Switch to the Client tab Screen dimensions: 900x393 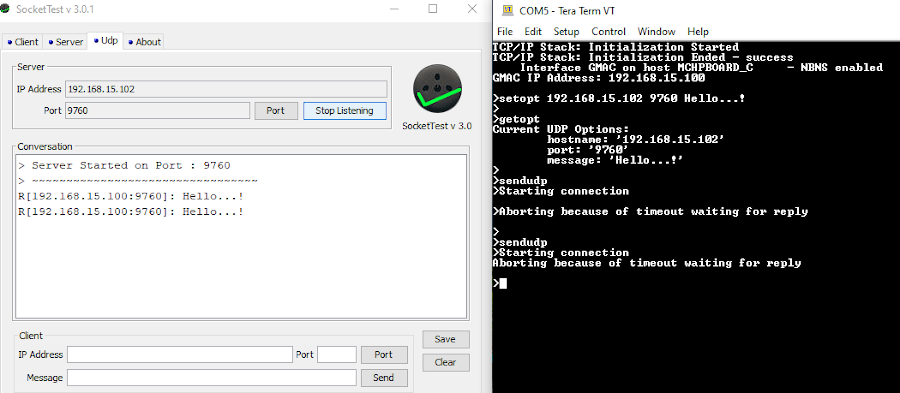(22, 42)
